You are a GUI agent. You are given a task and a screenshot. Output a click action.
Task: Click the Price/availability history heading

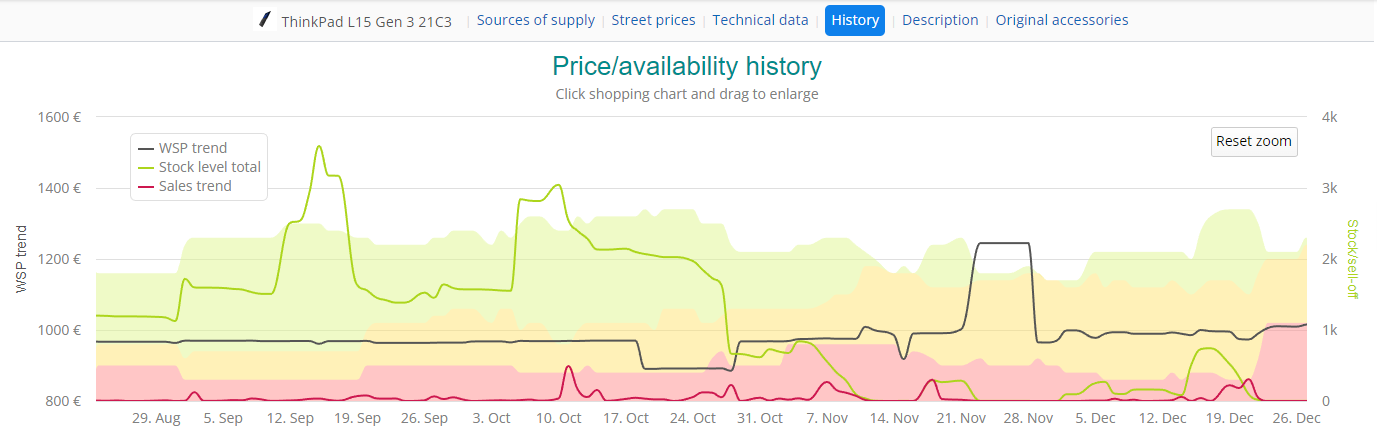[x=687, y=67]
